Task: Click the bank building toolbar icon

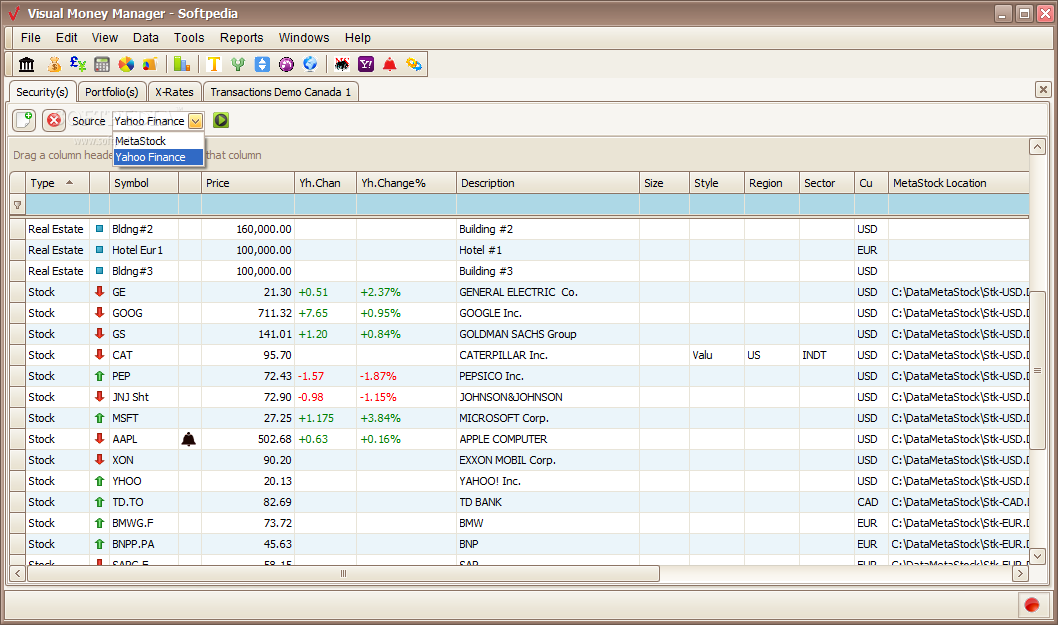Action: point(26,64)
